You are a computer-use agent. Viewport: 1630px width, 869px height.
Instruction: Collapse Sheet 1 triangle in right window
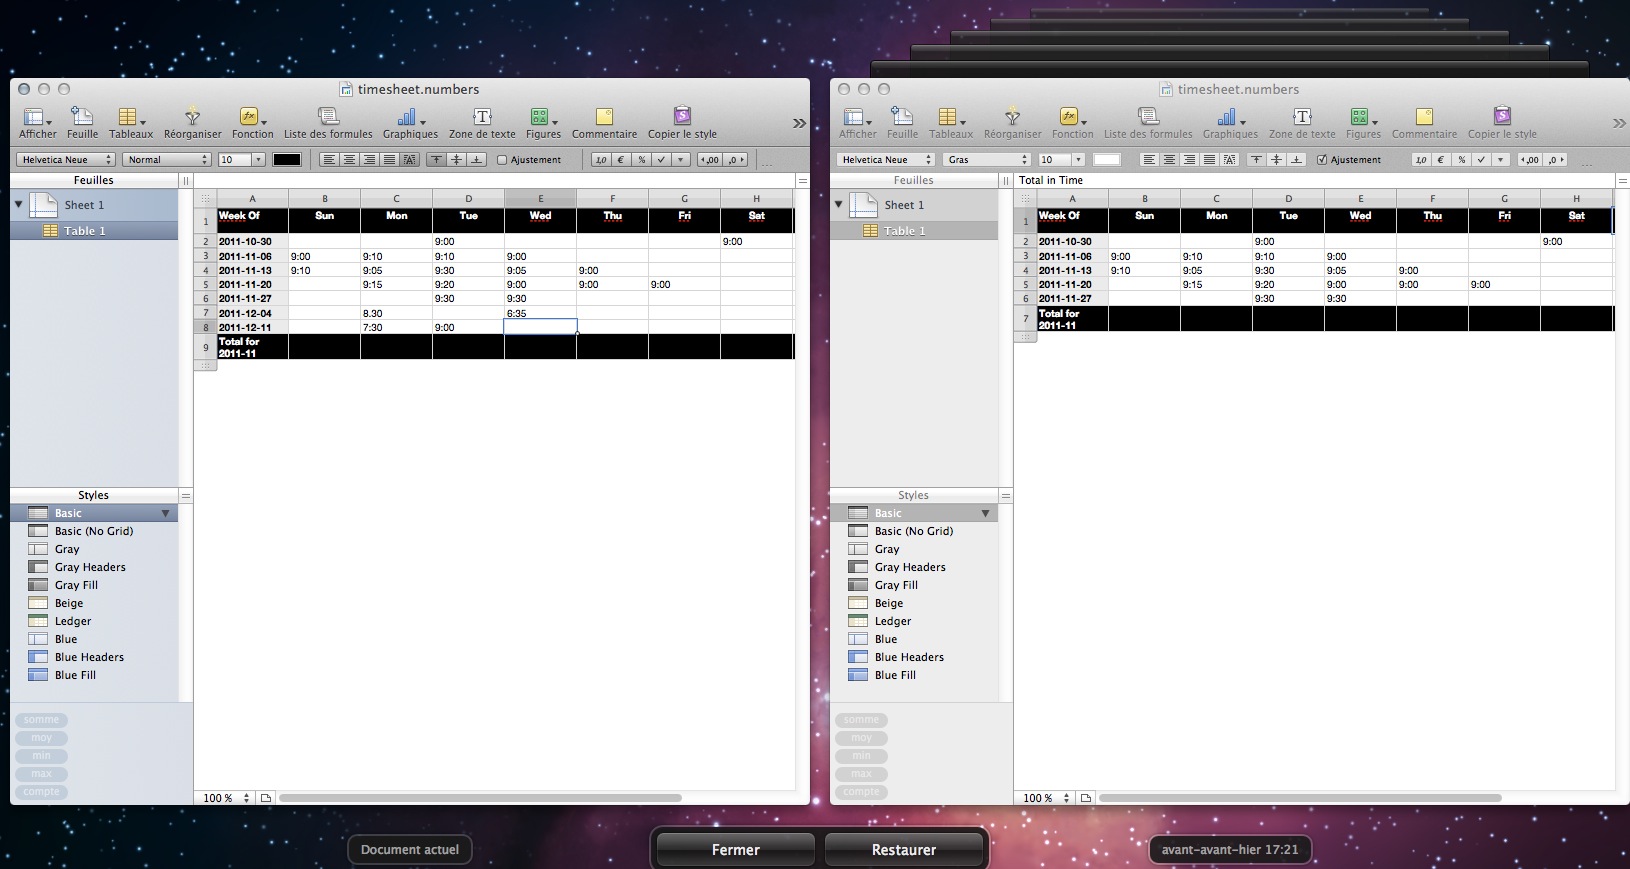838,204
